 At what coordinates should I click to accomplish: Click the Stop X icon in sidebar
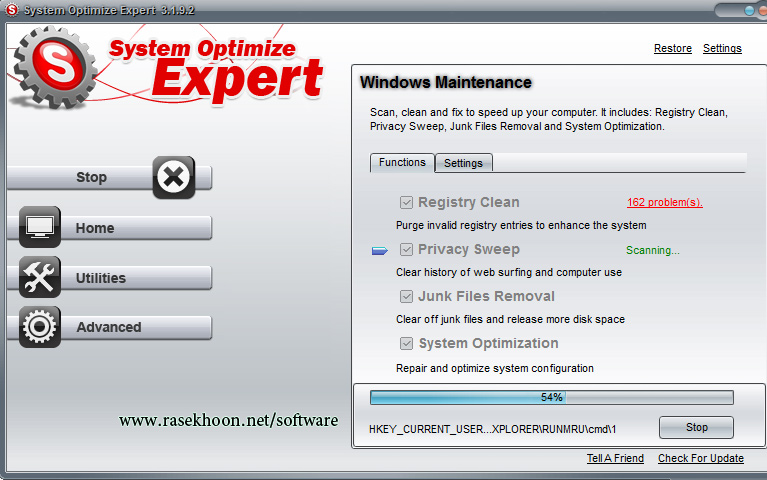(174, 177)
